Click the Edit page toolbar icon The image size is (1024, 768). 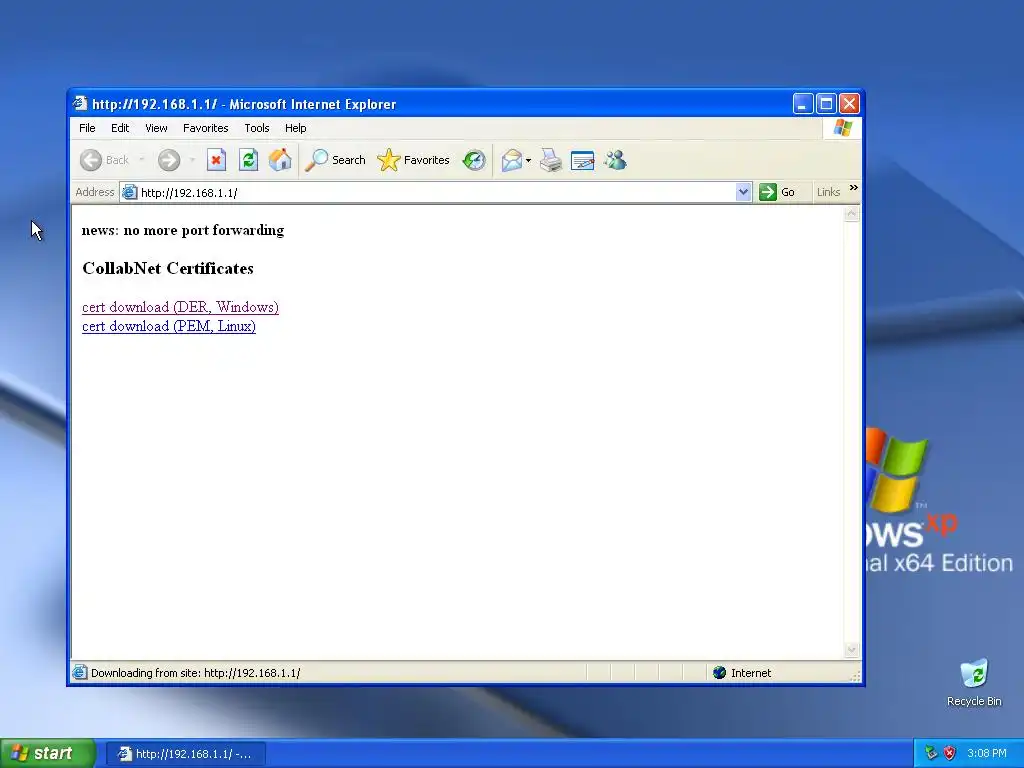[583, 160]
